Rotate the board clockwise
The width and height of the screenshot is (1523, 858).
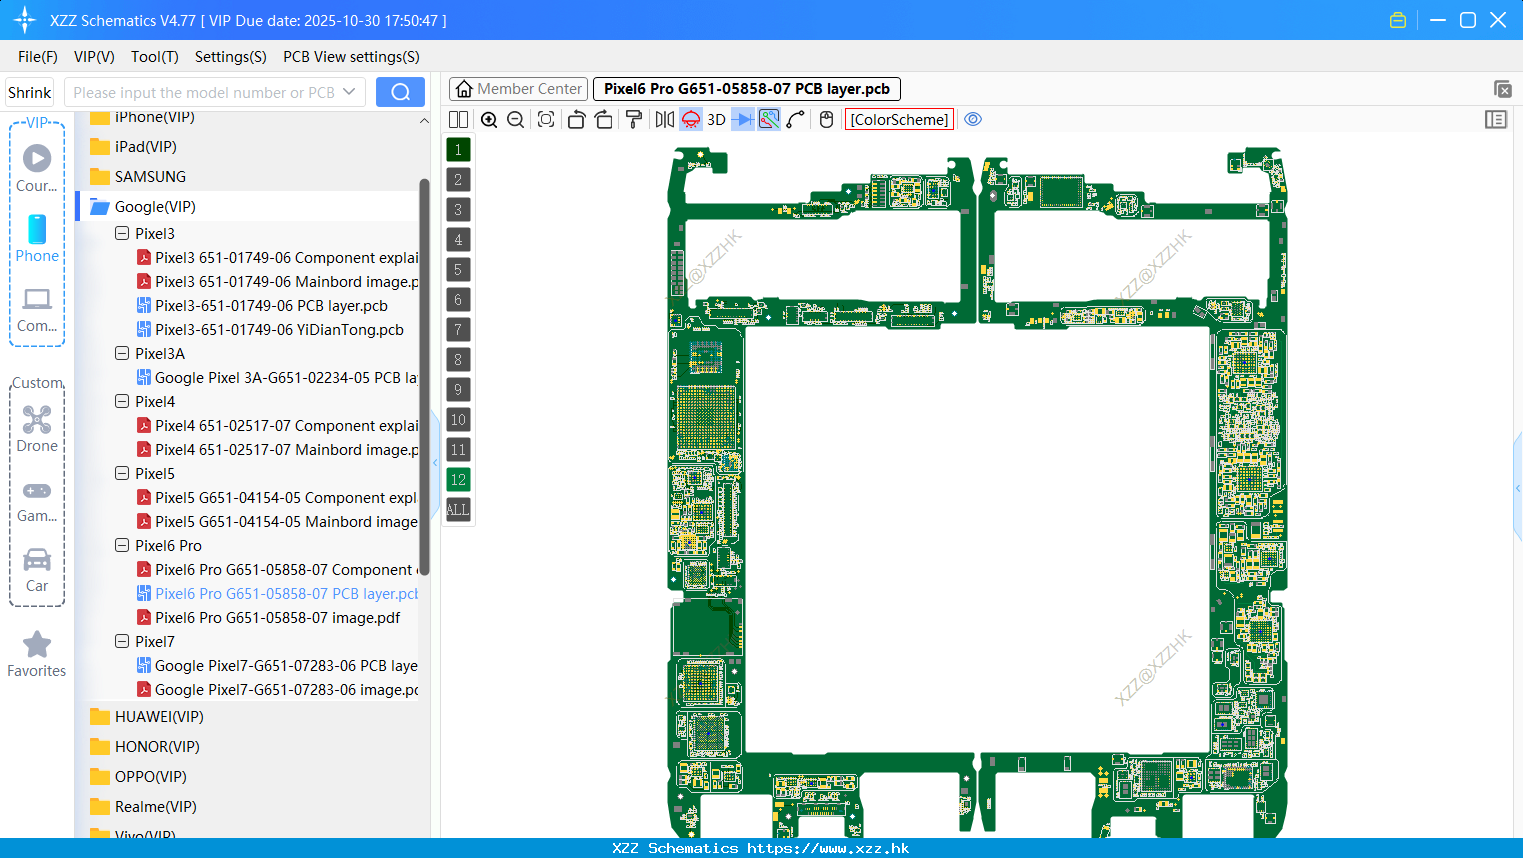click(603, 119)
